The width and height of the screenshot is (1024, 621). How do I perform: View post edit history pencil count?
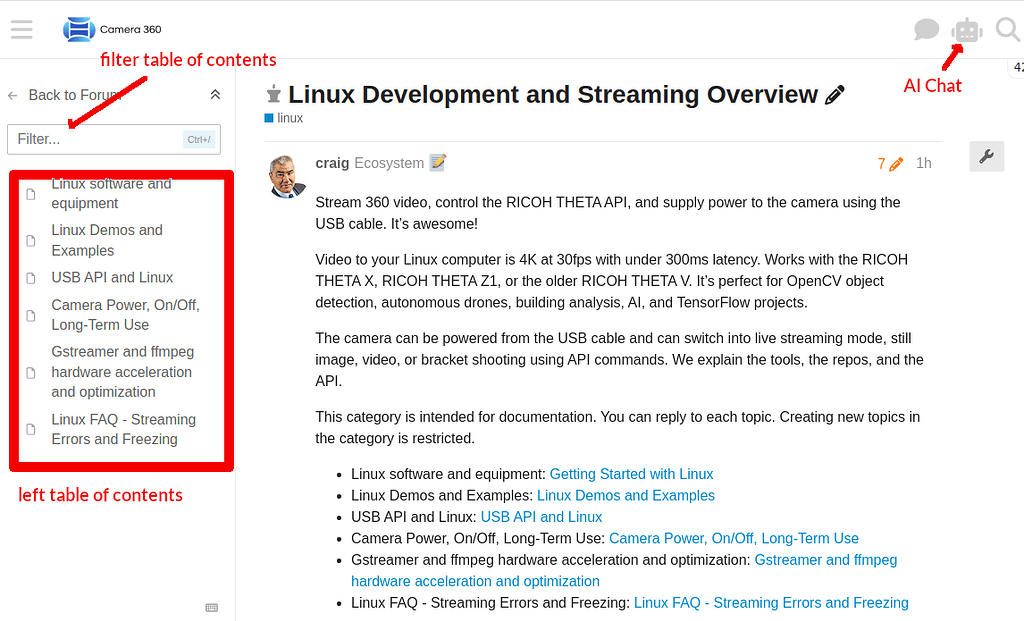(x=890, y=163)
